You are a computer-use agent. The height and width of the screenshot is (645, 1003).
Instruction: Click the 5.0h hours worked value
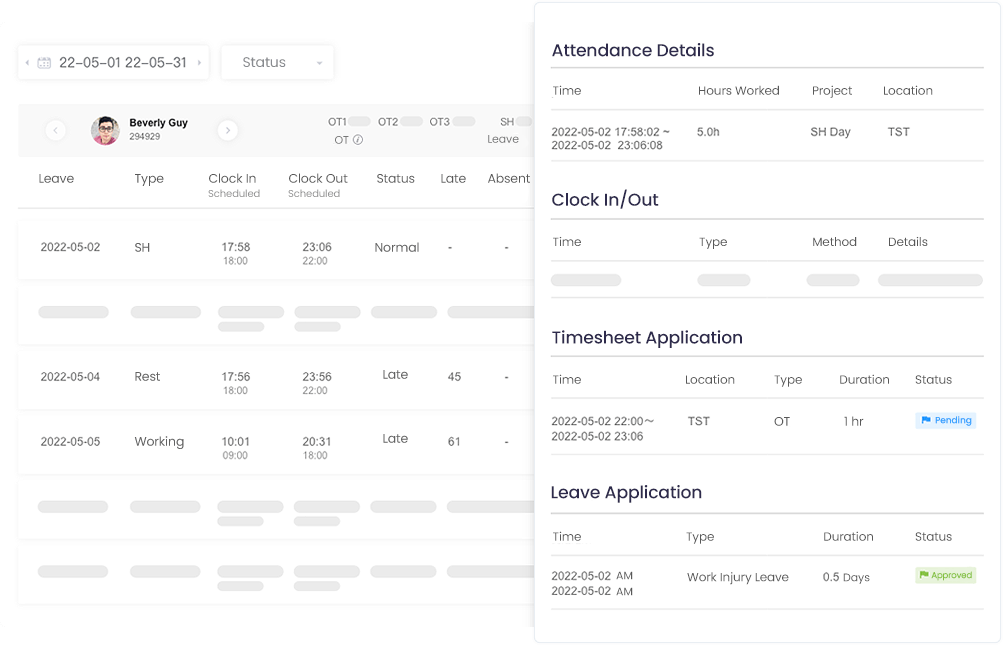pyautogui.click(x=708, y=132)
